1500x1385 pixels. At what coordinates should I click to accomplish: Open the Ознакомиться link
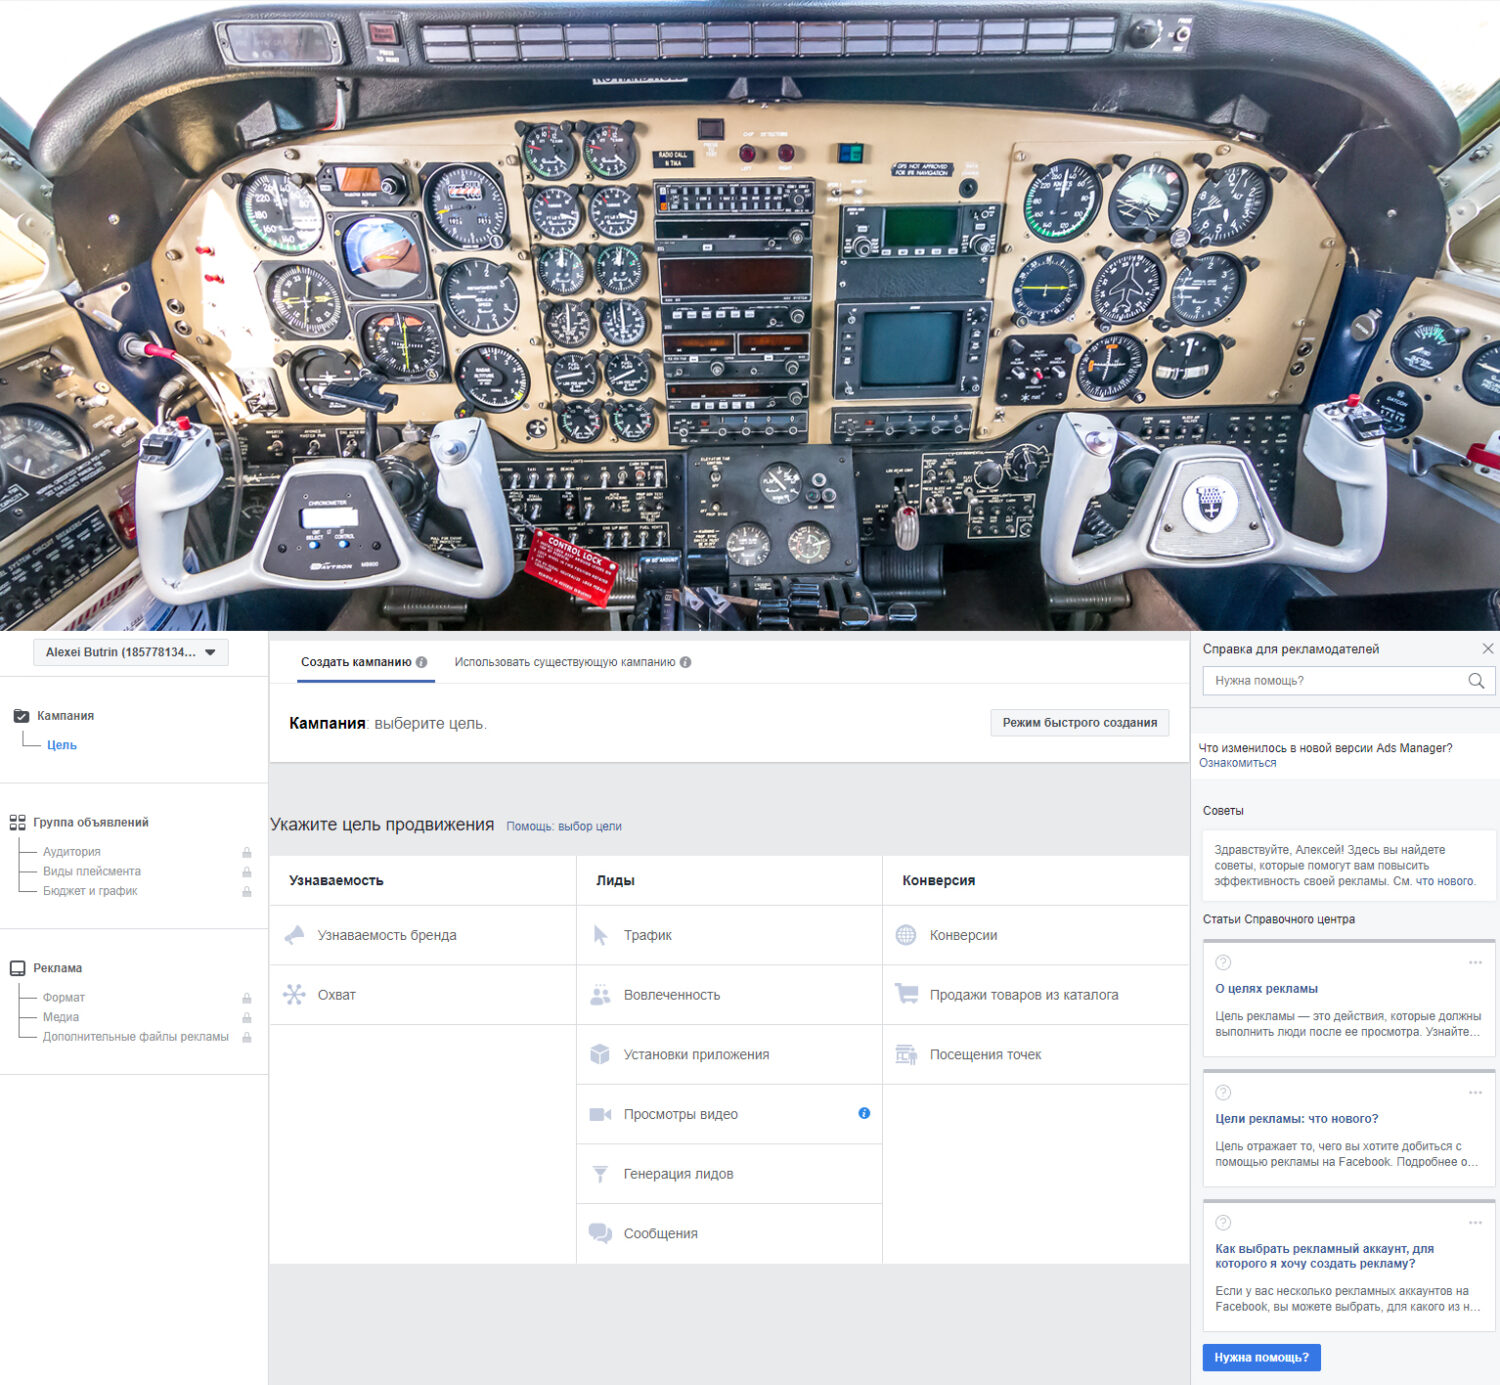pyautogui.click(x=1238, y=763)
